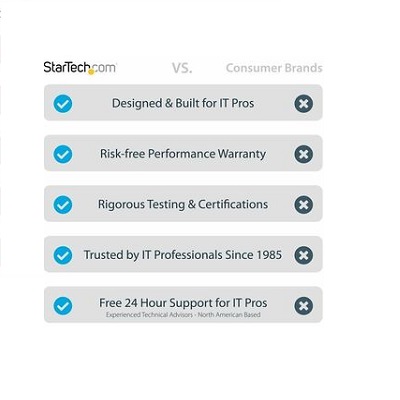Click blue checkmark beside Risk-free Performance Warranty
400x400 pixels.
[x=63, y=154]
